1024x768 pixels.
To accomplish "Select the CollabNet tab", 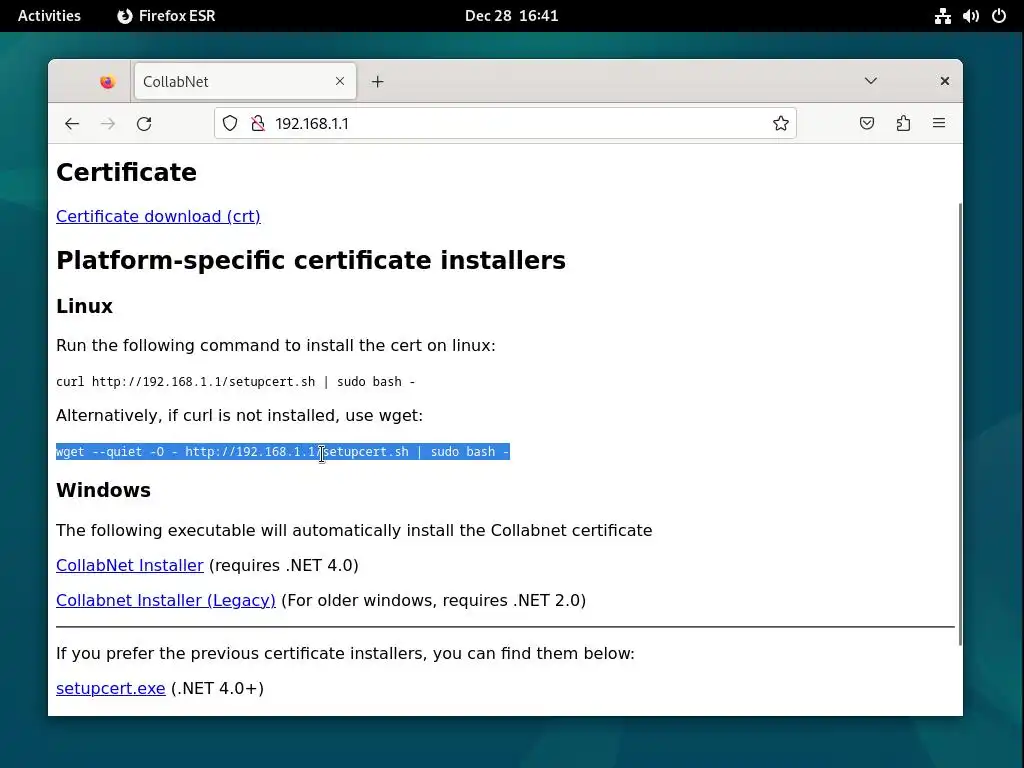I will pyautogui.click(x=245, y=82).
